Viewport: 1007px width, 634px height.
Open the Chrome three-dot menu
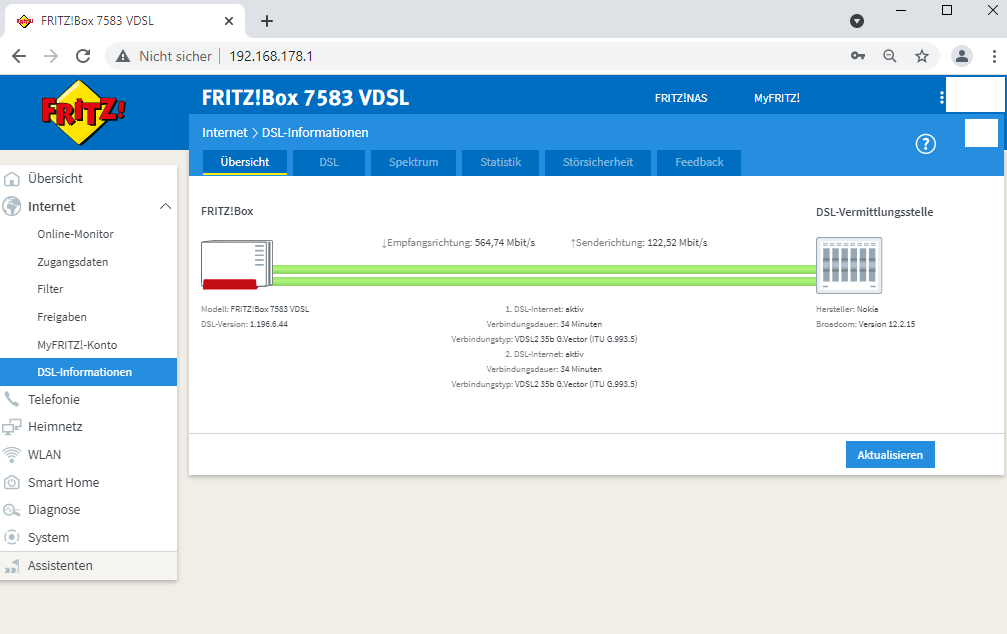pyautogui.click(x=994, y=56)
